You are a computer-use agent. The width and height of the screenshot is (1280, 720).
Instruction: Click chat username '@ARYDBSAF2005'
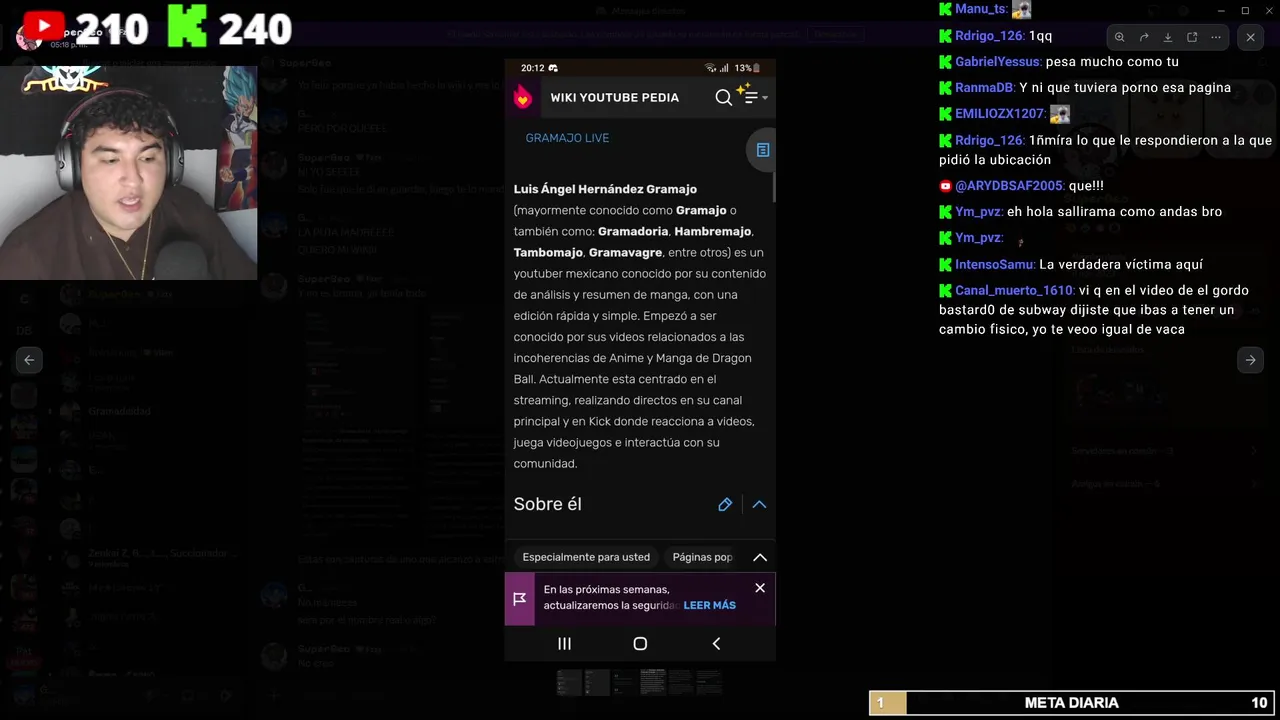(1008, 186)
